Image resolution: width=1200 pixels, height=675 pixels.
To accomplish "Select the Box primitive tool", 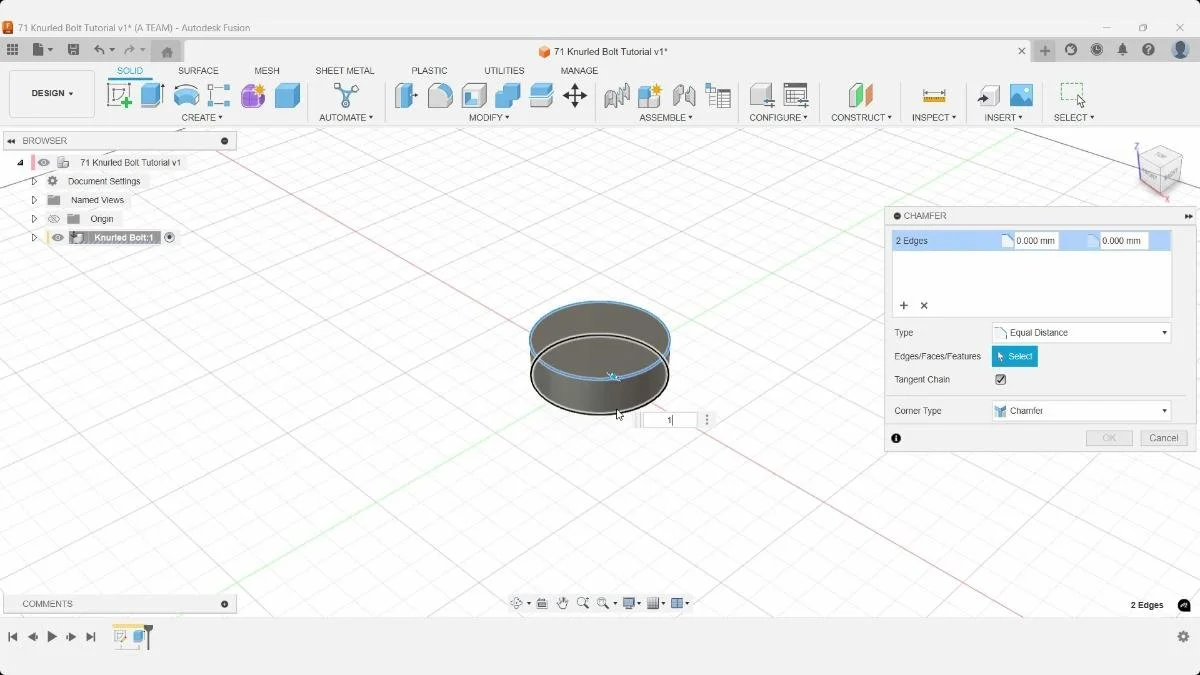I will pos(287,95).
